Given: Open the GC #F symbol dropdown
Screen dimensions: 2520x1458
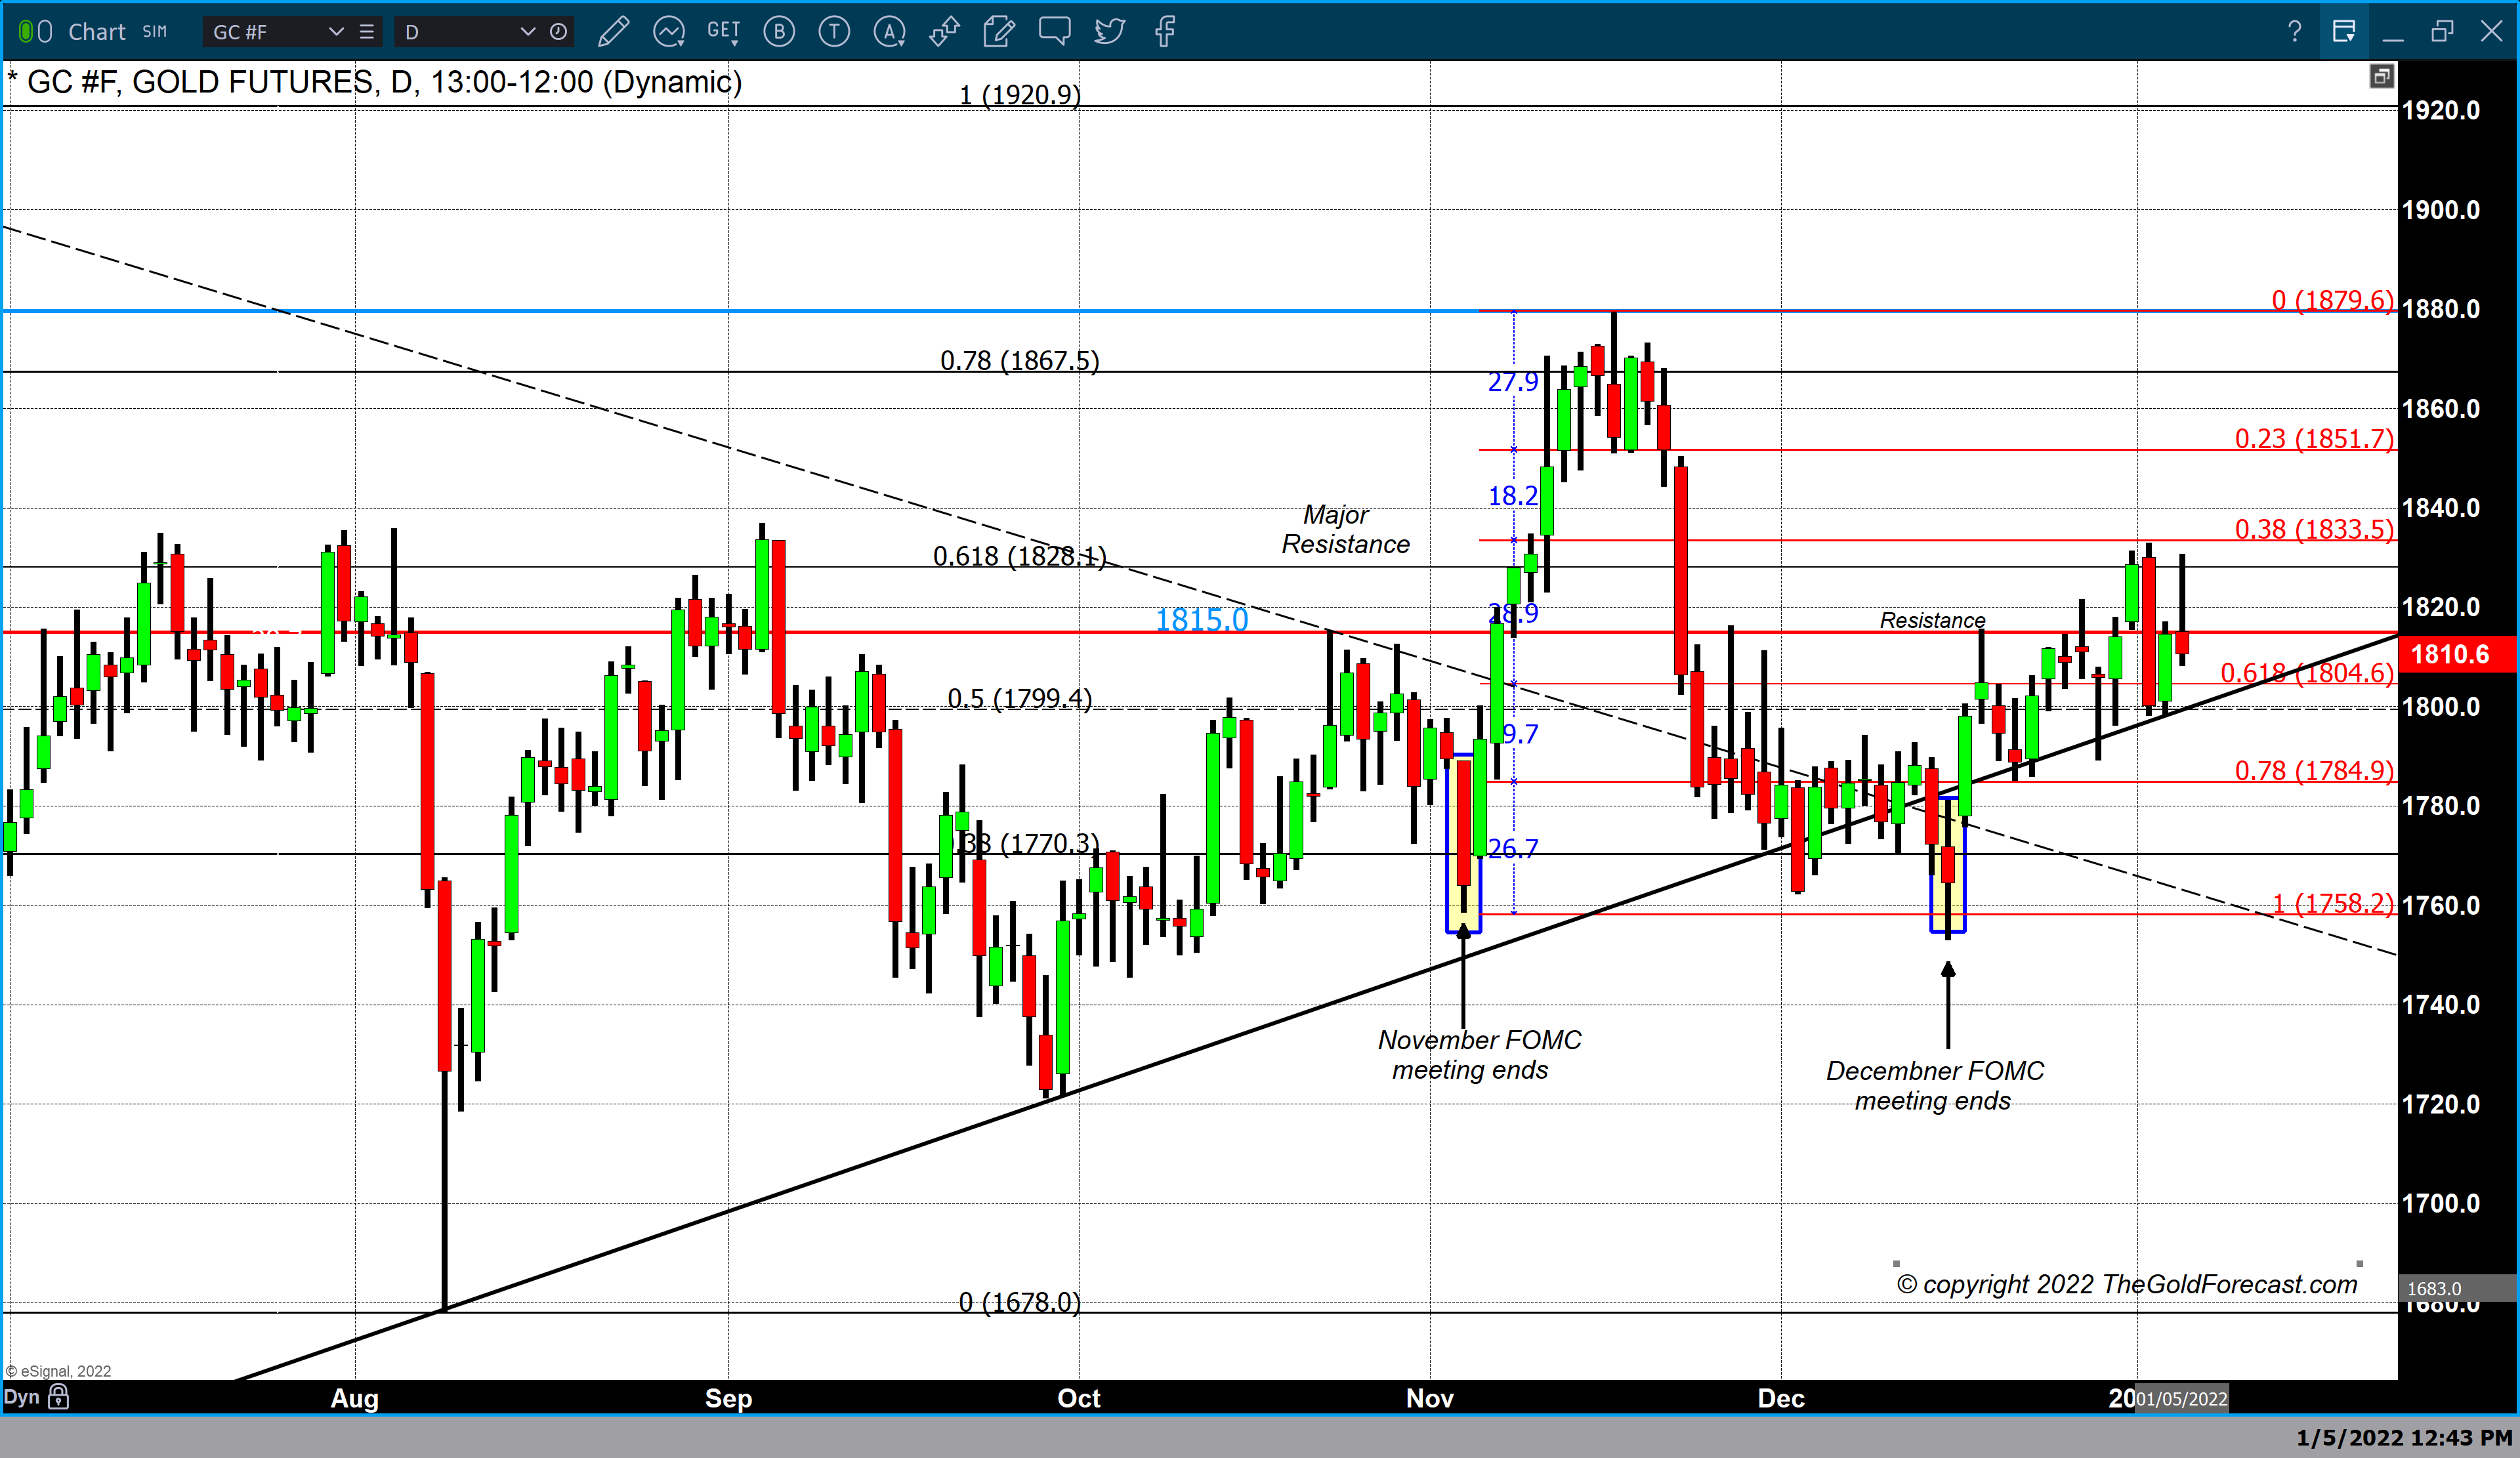Looking at the screenshot, I should pyautogui.click(x=336, y=32).
